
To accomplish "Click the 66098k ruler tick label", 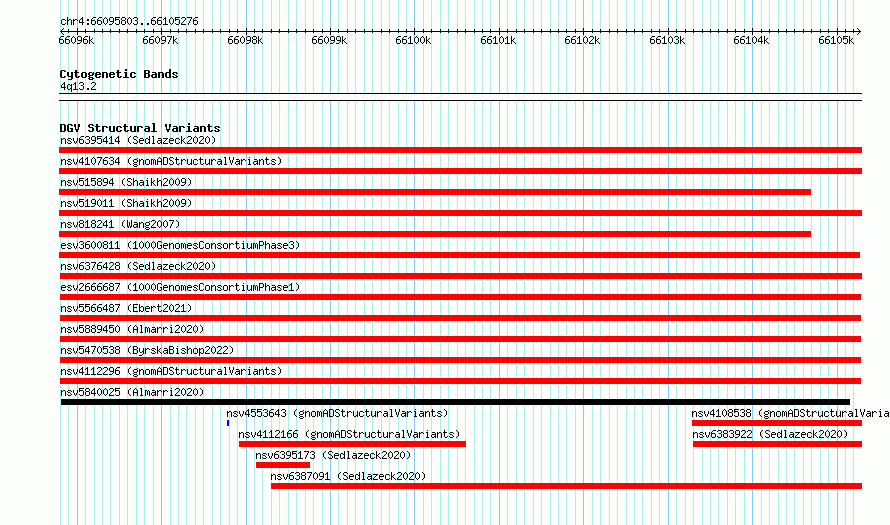I will pyautogui.click(x=245, y=40).
